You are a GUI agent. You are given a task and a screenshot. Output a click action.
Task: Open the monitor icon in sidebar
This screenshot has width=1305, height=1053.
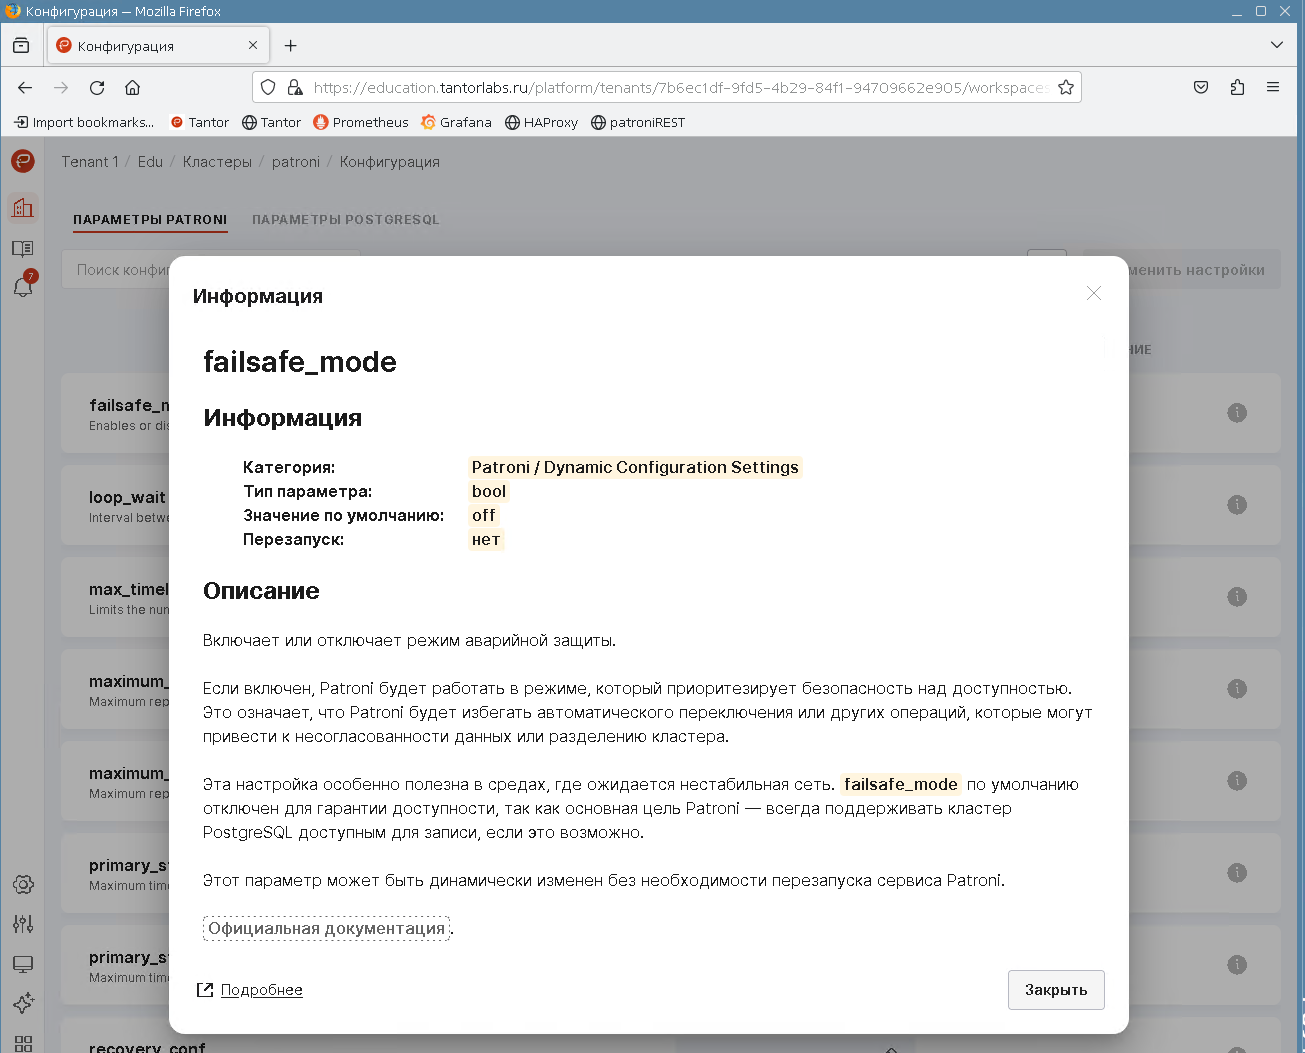coord(23,964)
